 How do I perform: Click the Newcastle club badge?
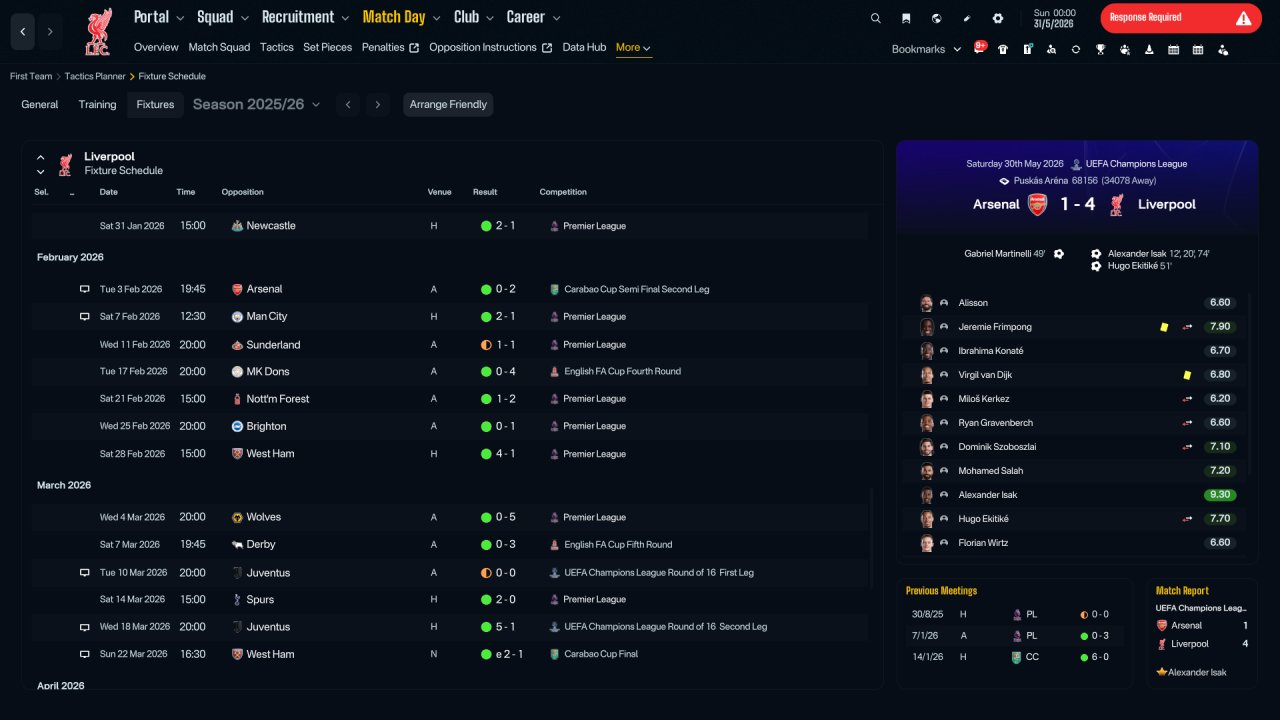coord(237,226)
